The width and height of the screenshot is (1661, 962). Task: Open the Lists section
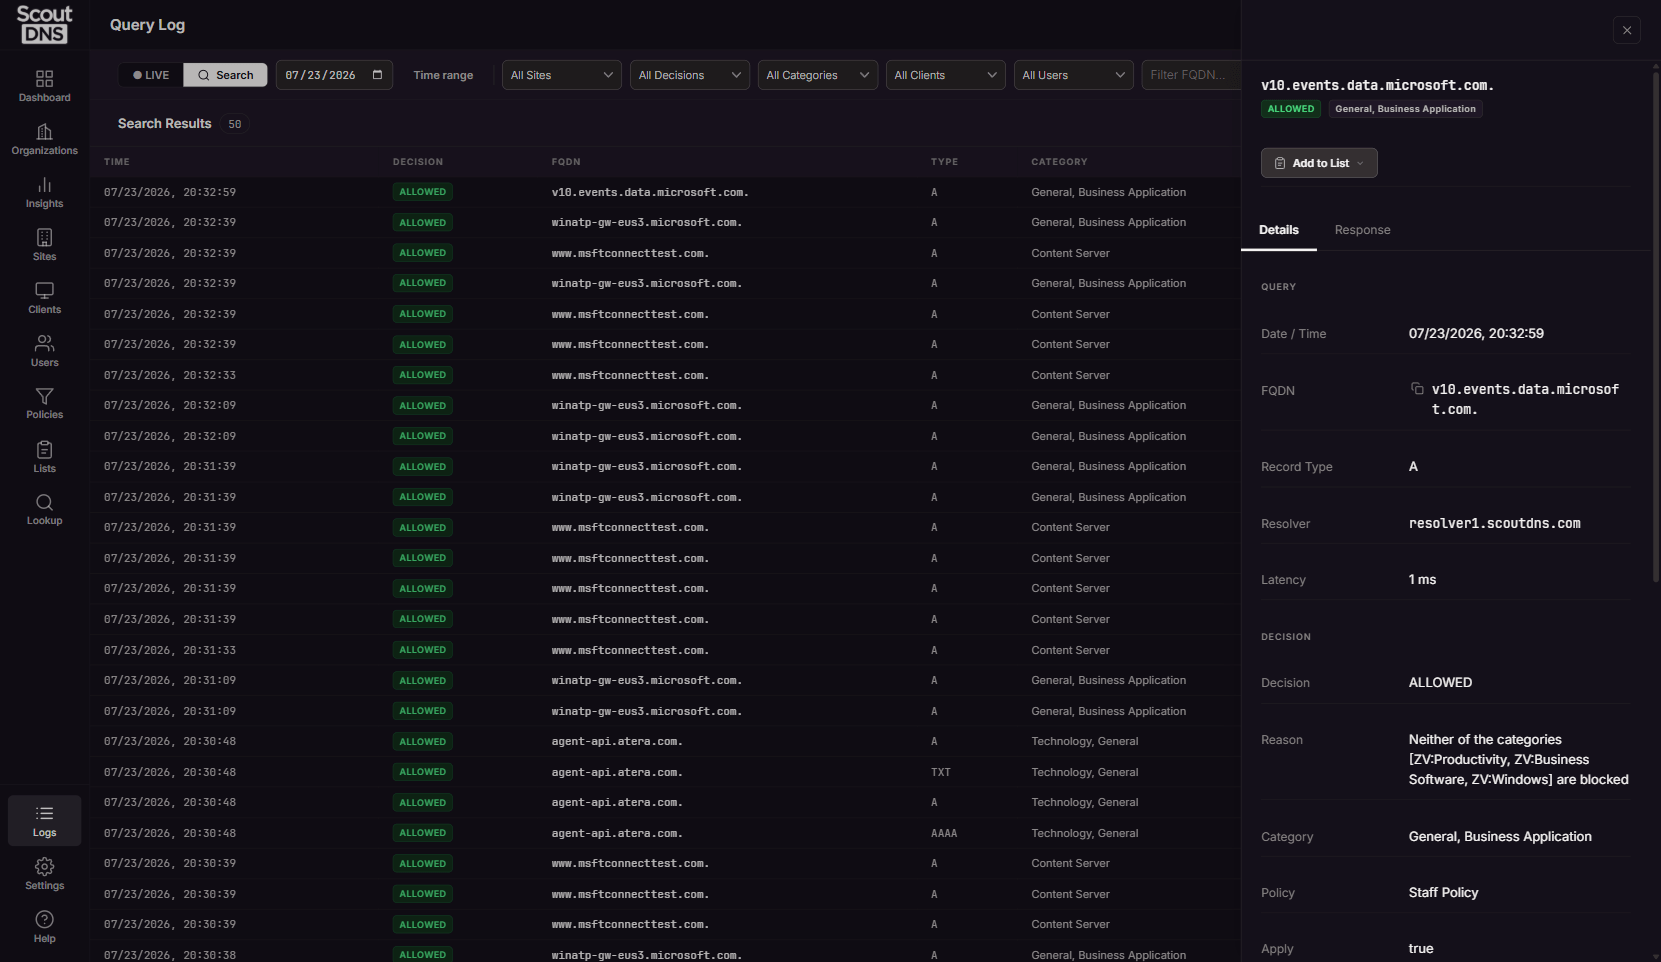click(x=44, y=457)
